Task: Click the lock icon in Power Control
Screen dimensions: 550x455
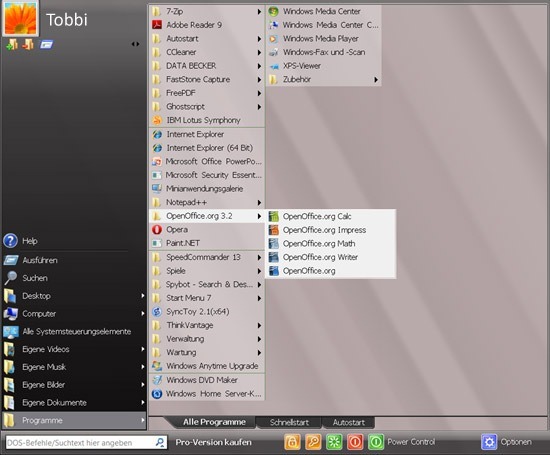Action: (292, 442)
